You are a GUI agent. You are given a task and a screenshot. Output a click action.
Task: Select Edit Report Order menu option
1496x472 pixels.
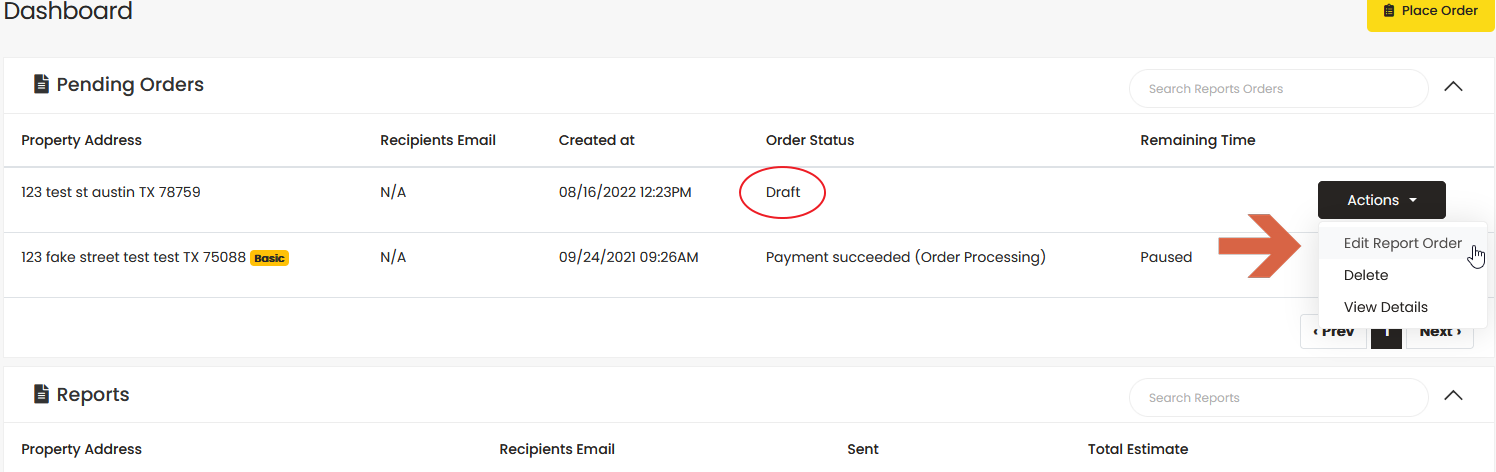click(x=1402, y=243)
